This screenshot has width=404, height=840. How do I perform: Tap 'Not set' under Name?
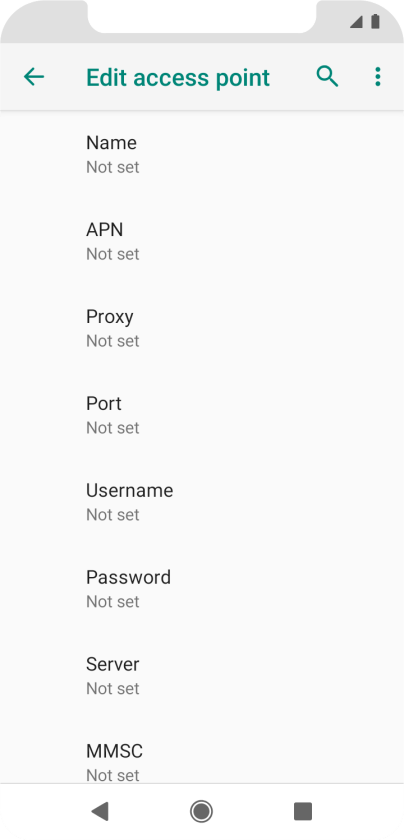[113, 167]
